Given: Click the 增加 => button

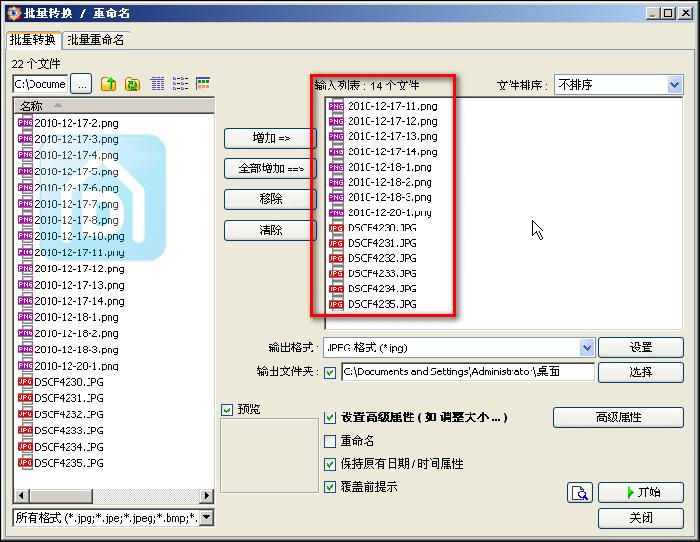Looking at the screenshot, I should (271, 138).
